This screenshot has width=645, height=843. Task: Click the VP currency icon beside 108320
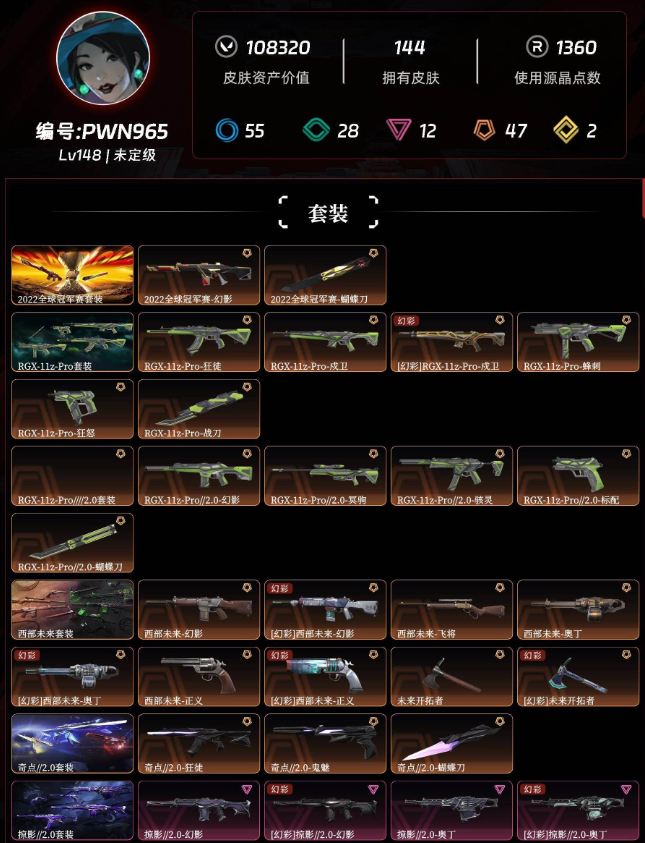[x=226, y=47]
